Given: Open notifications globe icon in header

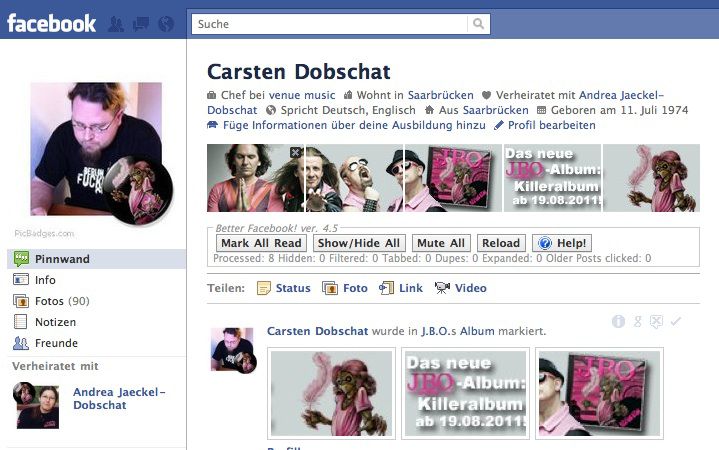Looking at the screenshot, I should coord(166,24).
